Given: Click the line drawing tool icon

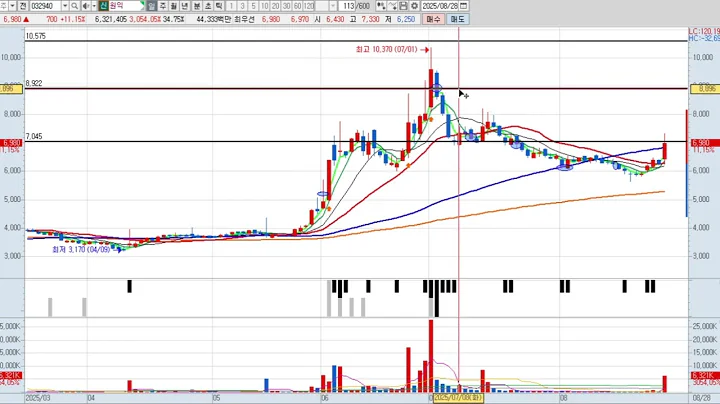Looking at the screenshot, I should coord(392,6).
